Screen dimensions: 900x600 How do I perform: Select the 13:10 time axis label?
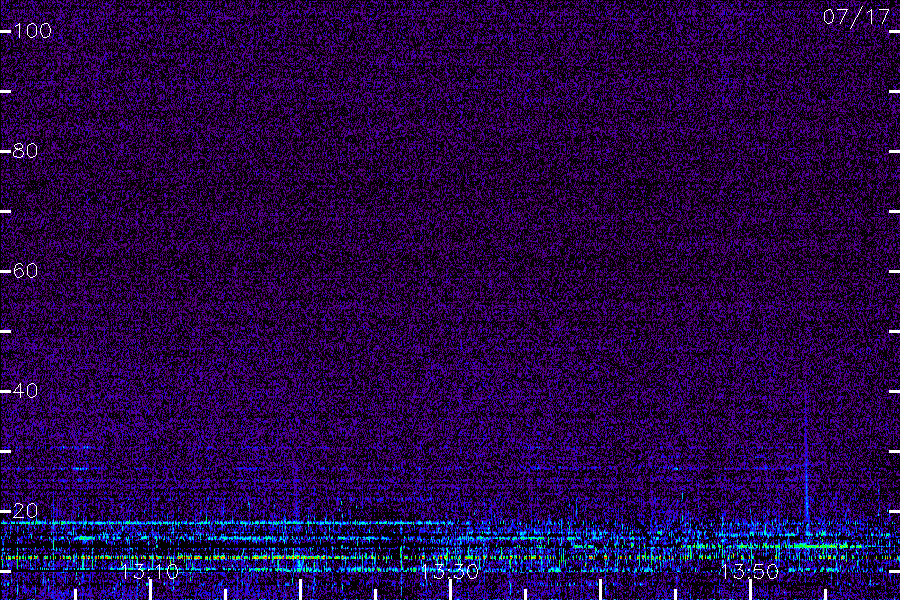[x=150, y=572]
